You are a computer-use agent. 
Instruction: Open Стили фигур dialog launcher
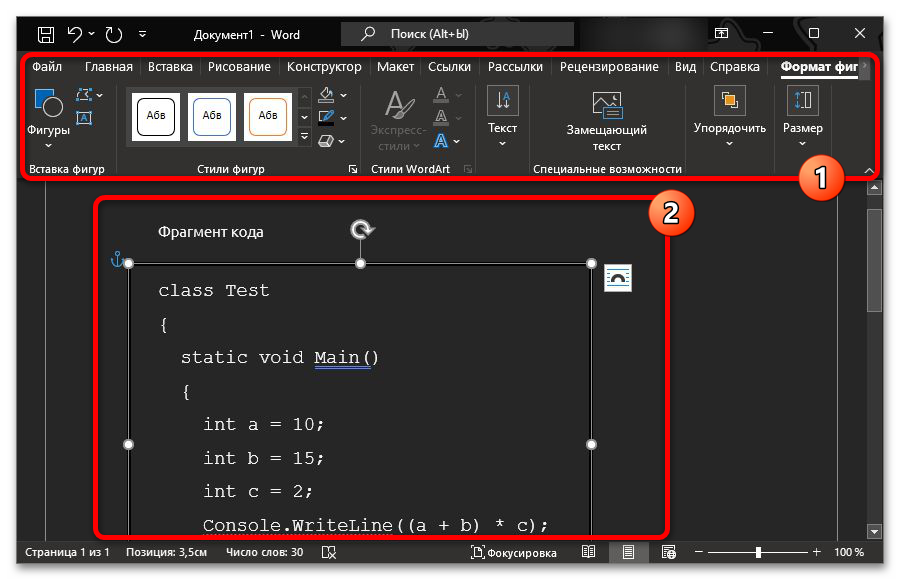(353, 169)
